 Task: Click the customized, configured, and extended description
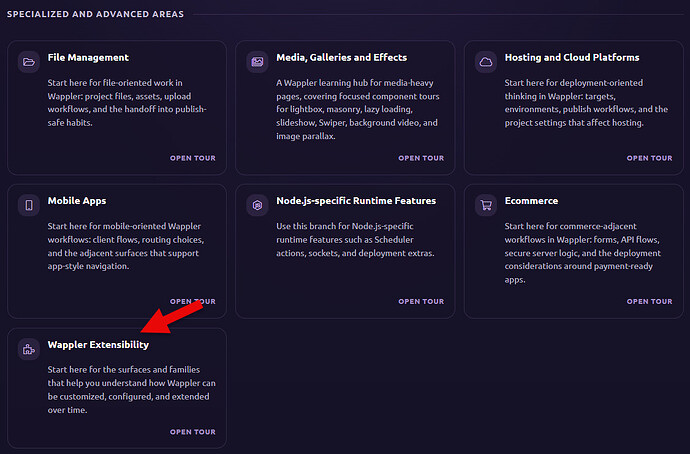[x=132, y=390]
